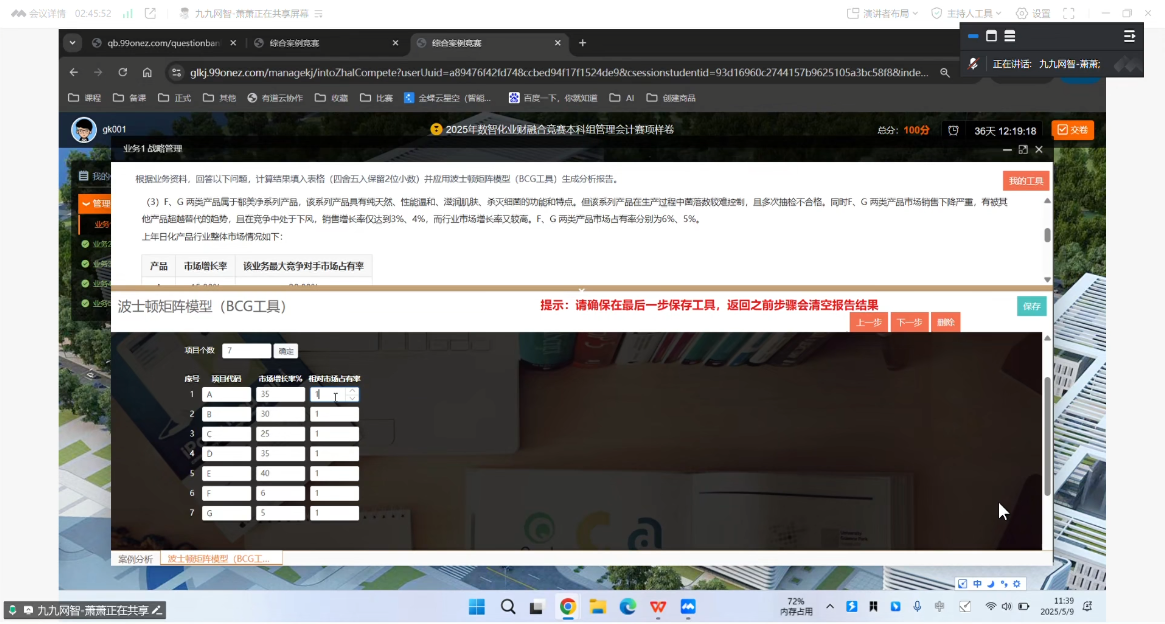Open Microsoft Edge from the taskbar
1165x624 pixels.
point(628,606)
